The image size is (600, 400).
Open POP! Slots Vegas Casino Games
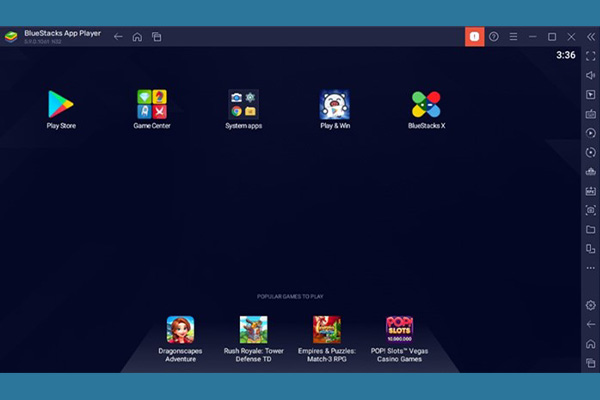(x=399, y=339)
